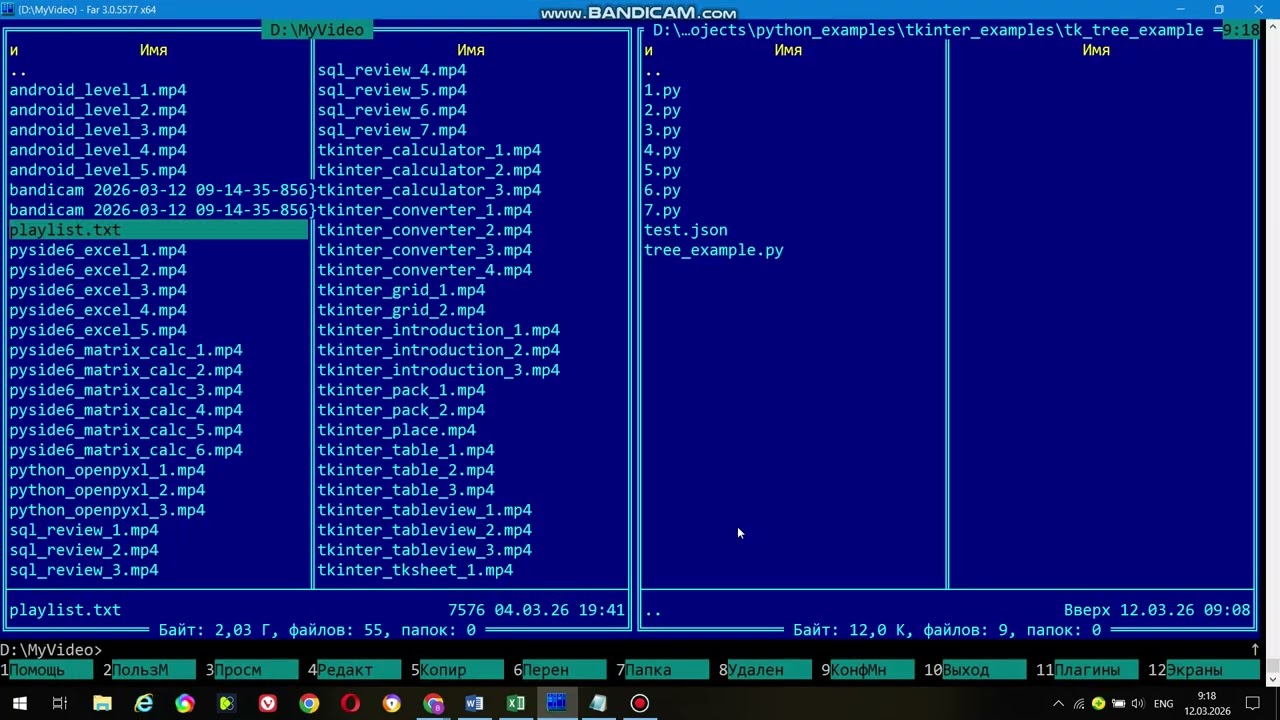Switch to Far Manager taskbar icon

pos(557,704)
